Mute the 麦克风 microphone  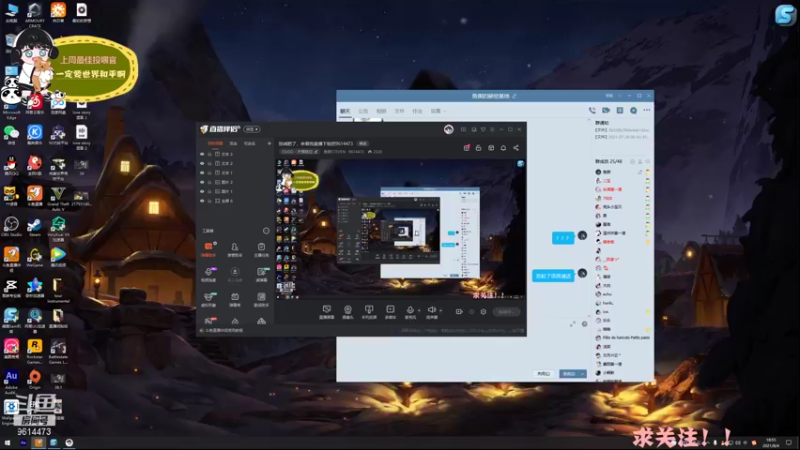coord(410,312)
